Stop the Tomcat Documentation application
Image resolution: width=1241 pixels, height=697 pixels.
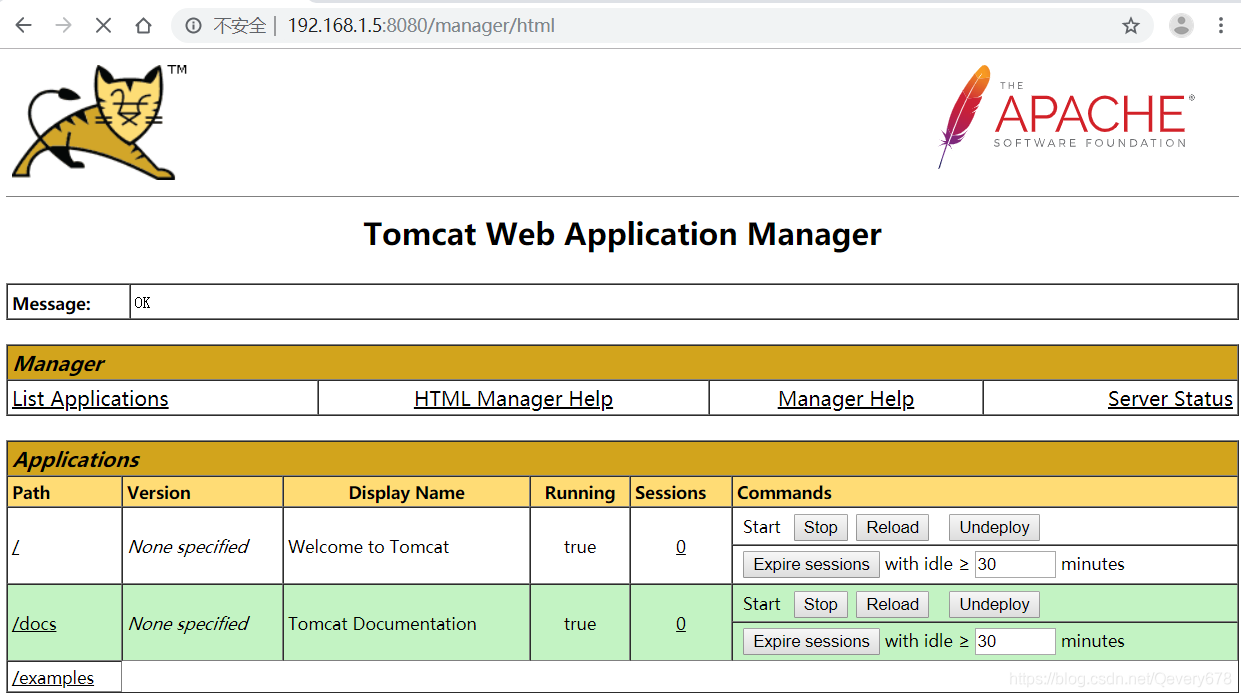pyautogui.click(x=821, y=604)
